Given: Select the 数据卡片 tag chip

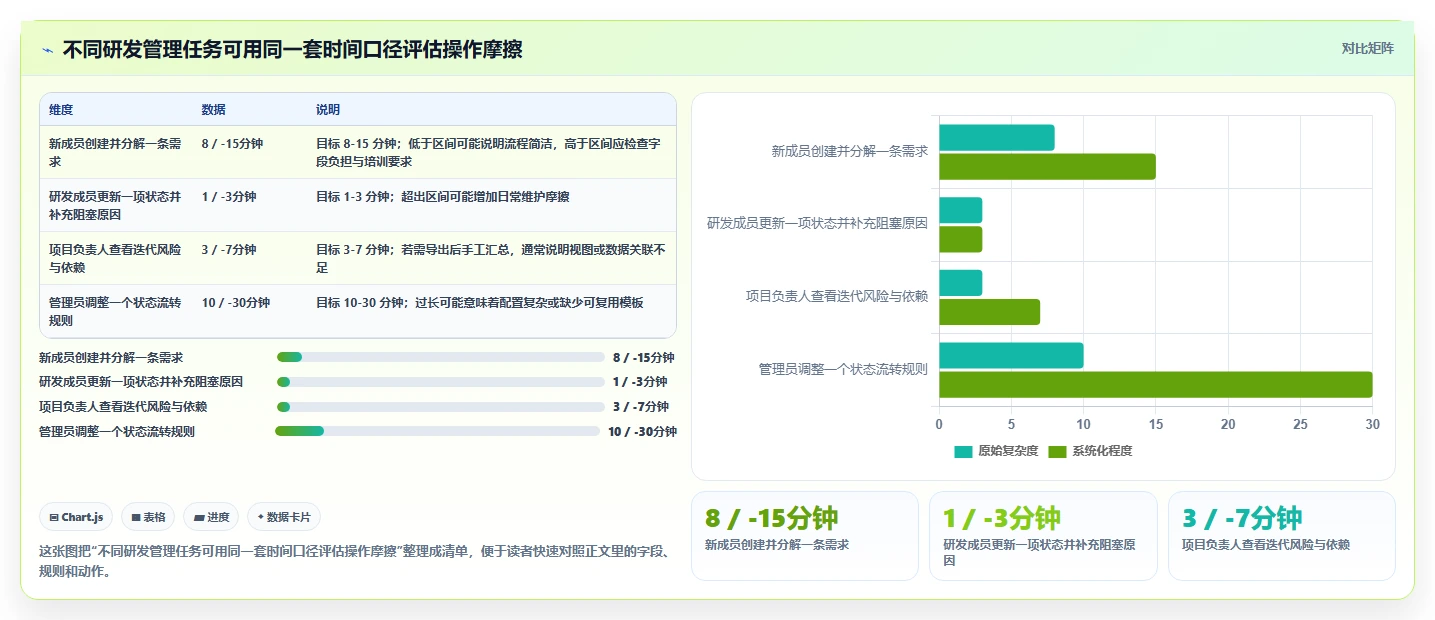Looking at the screenshot, I should pyautogui.click(x=284, y=517).
